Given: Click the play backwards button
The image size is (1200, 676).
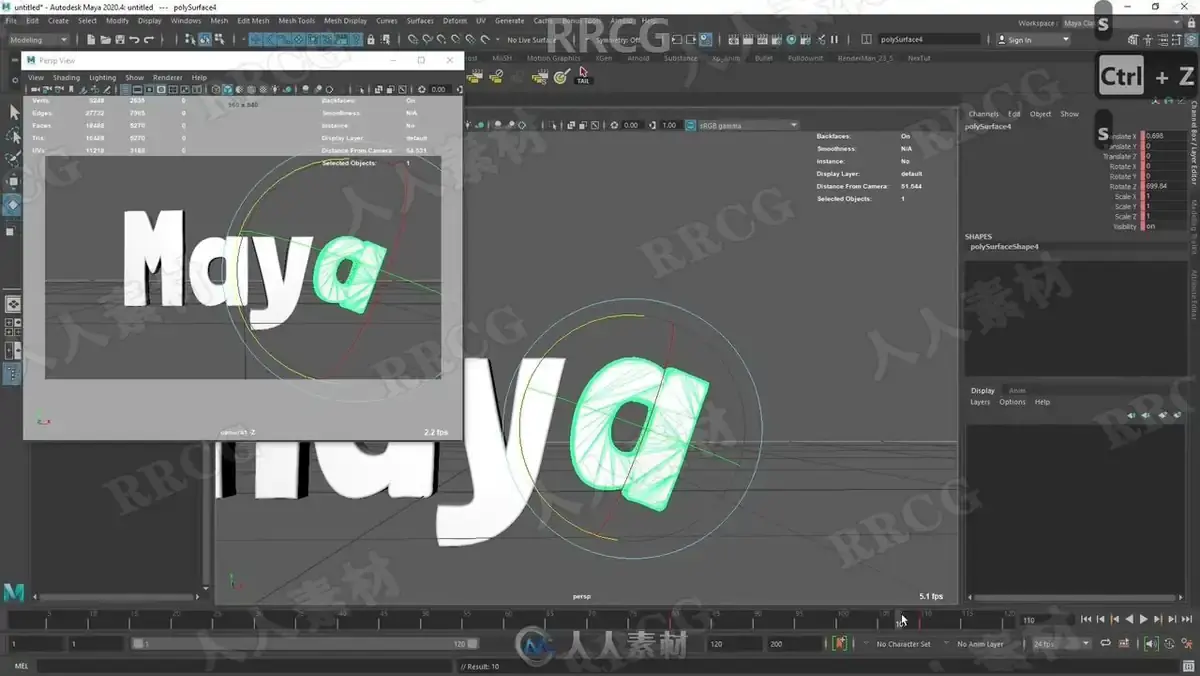Looking at the screenshot, I should coord(1130,620).
